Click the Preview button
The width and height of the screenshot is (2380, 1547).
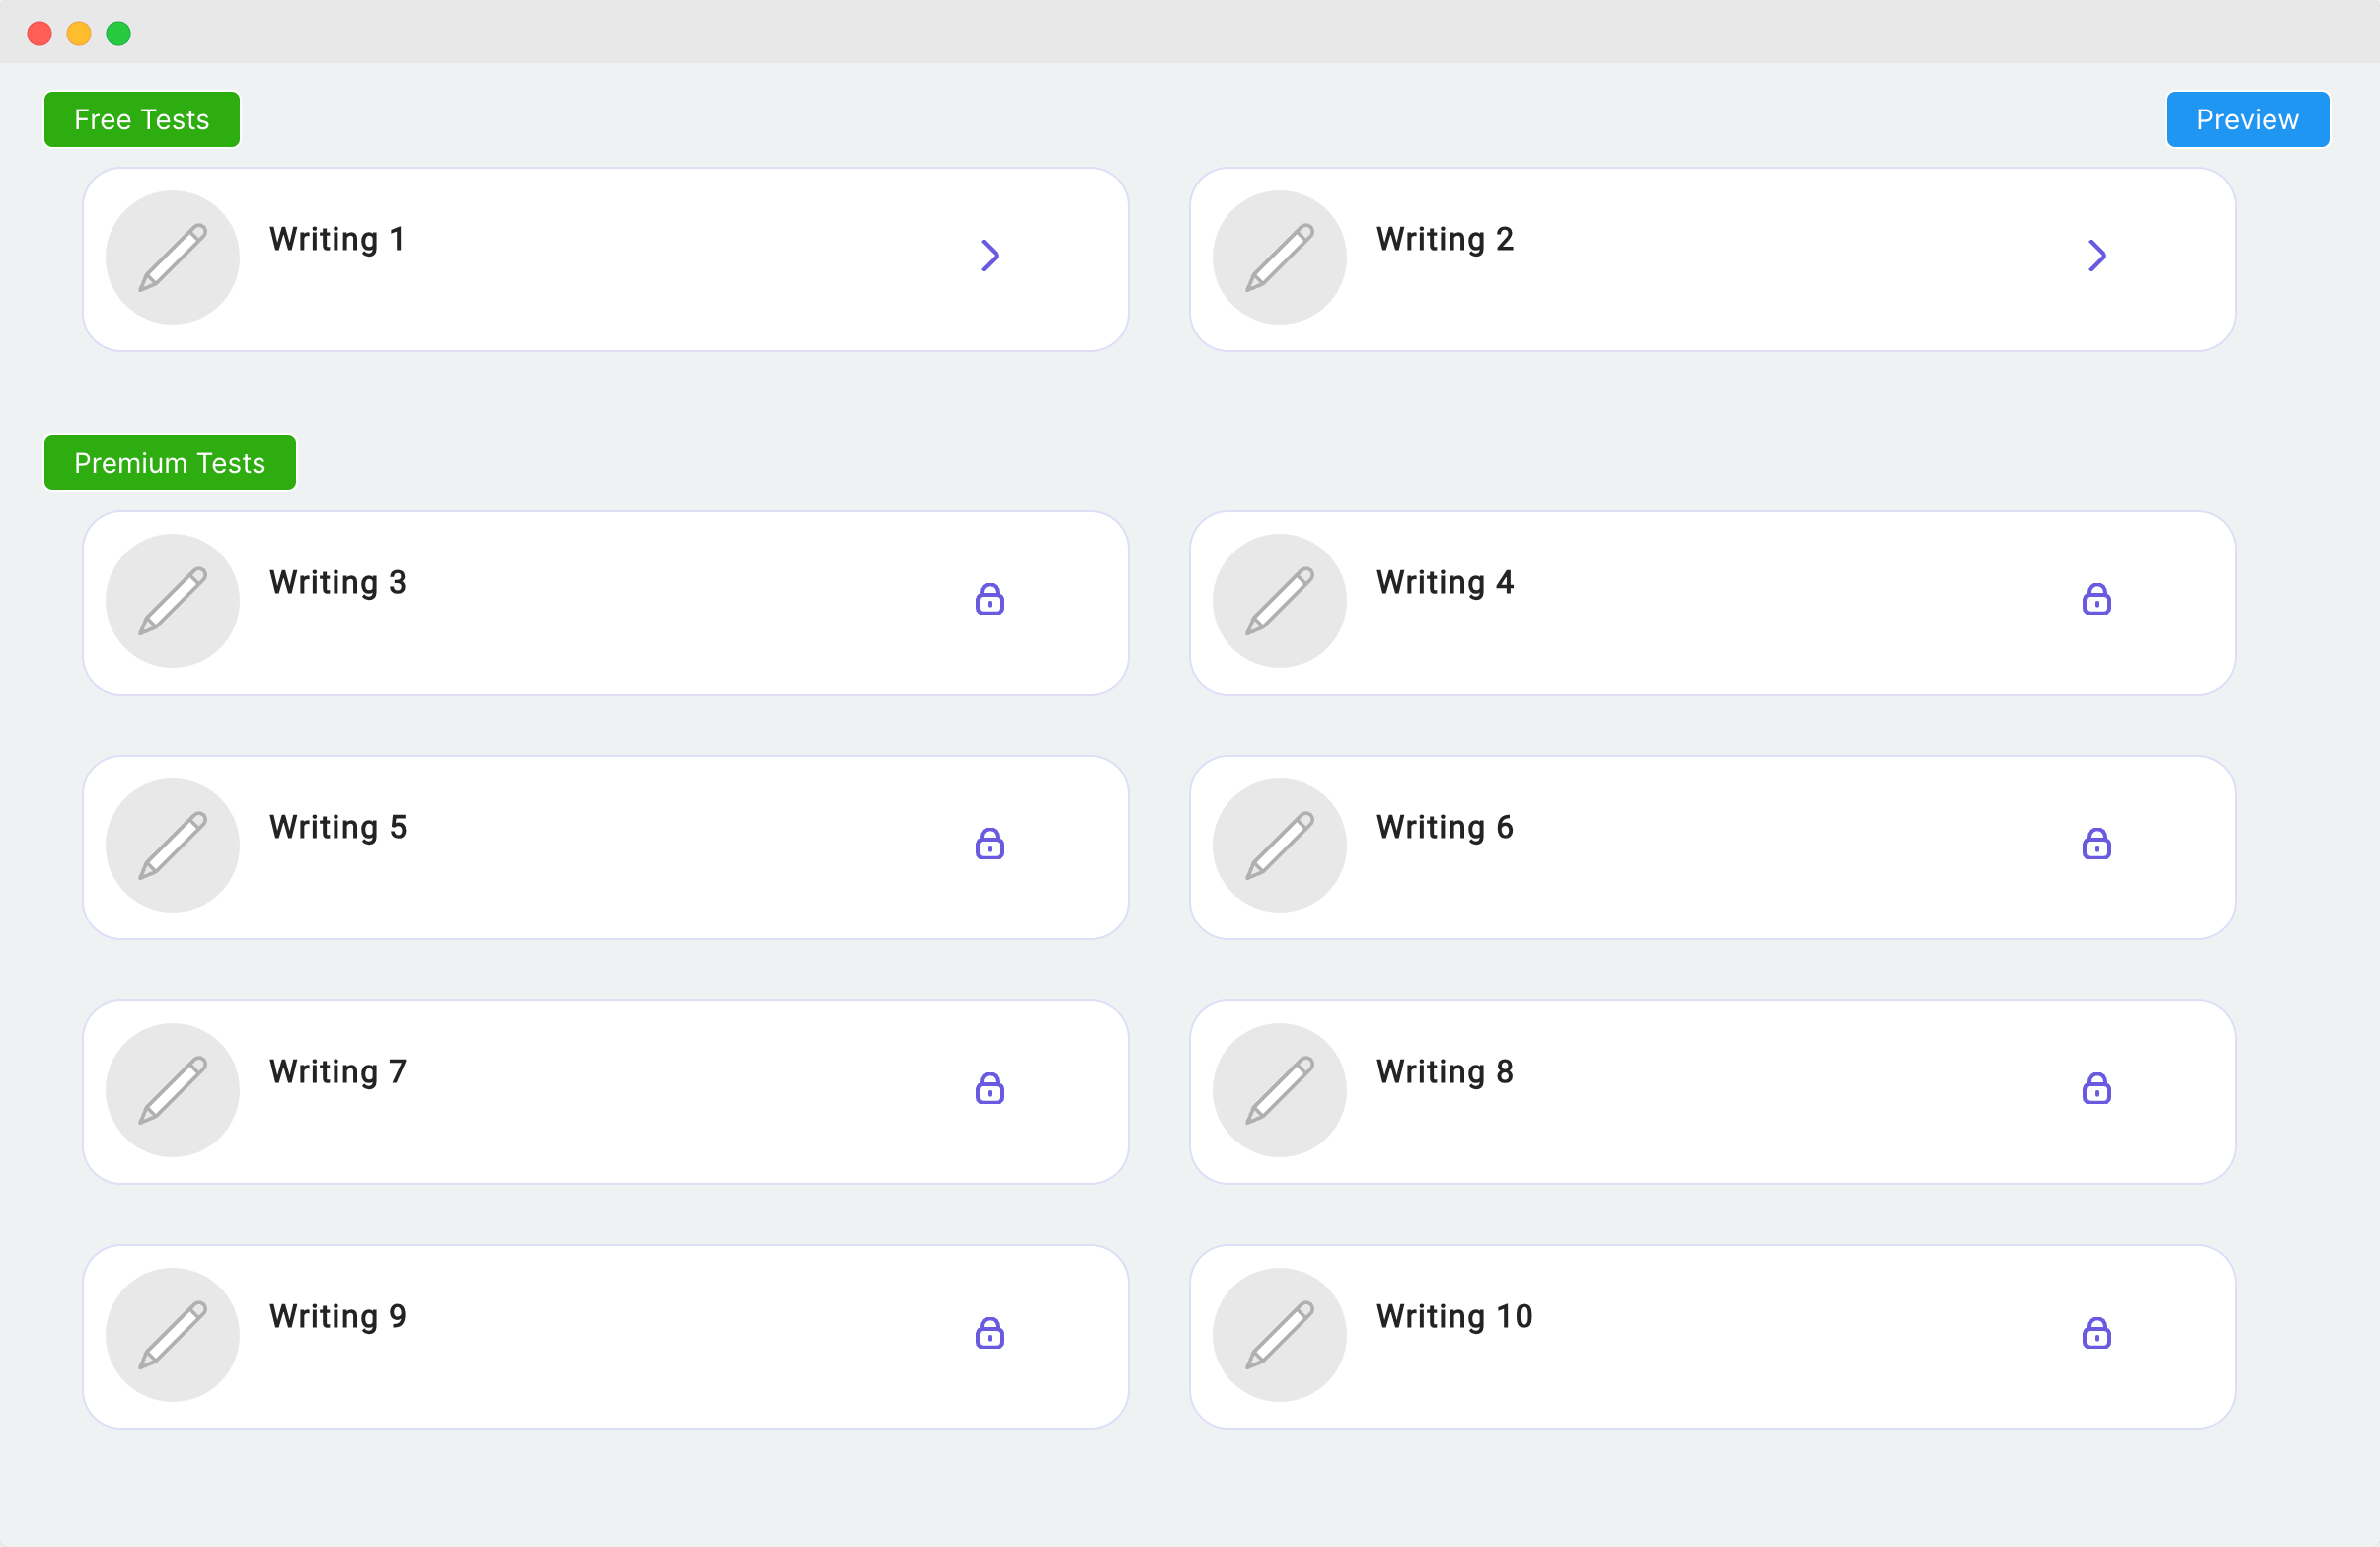click(2248, 120)
